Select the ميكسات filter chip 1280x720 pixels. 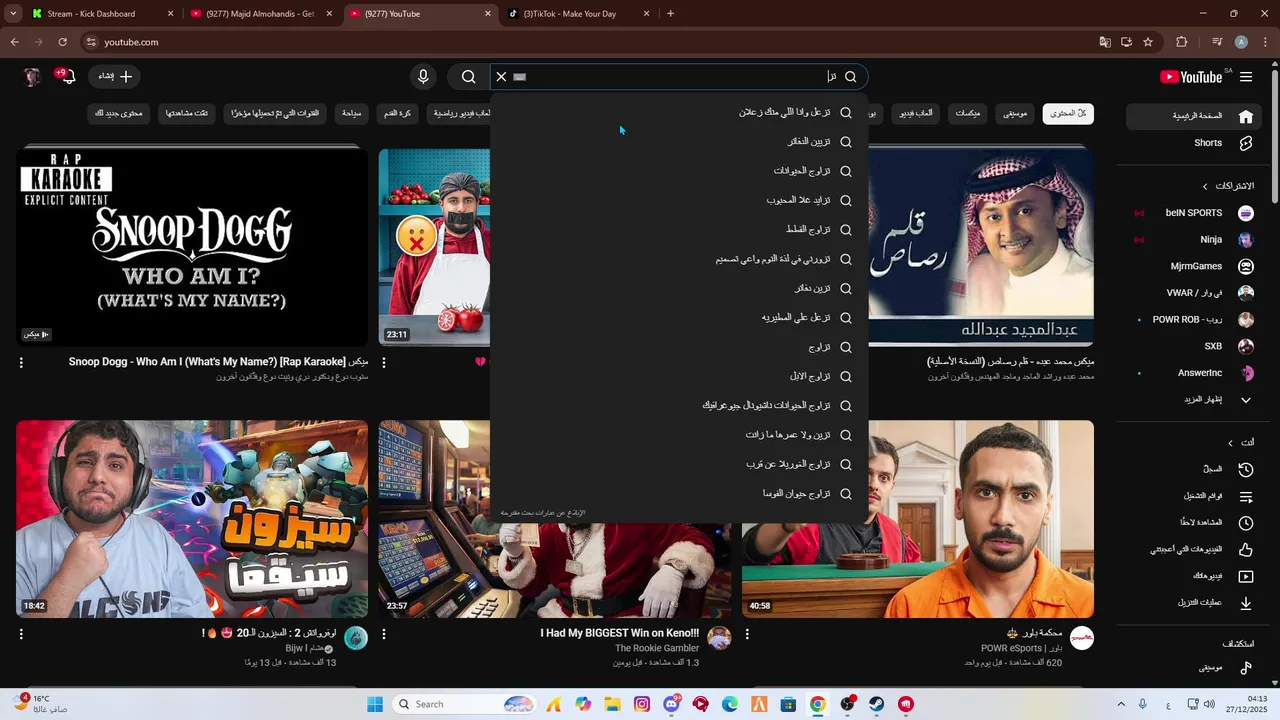click(968, 113)
